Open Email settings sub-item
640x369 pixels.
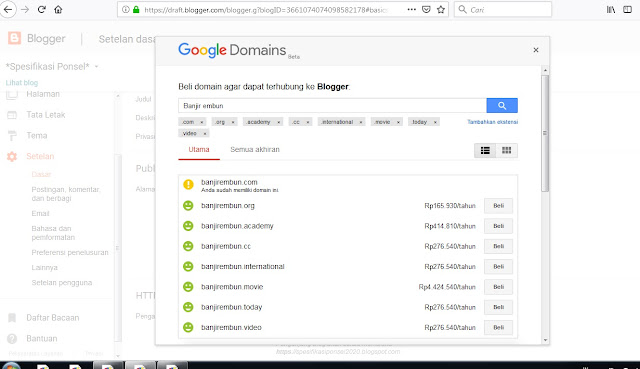tap(40, 213)
